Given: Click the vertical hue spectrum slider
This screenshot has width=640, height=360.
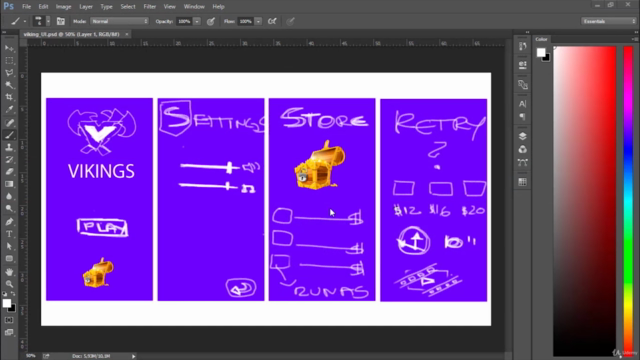Looking at the screenshot, I should pyautogui.click(x=628, y=202).
